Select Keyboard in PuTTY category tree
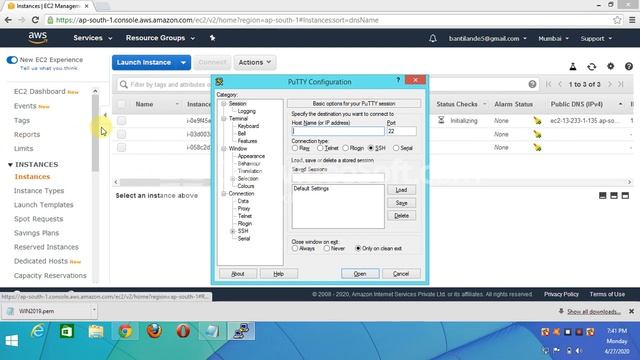 pos(248,126)
